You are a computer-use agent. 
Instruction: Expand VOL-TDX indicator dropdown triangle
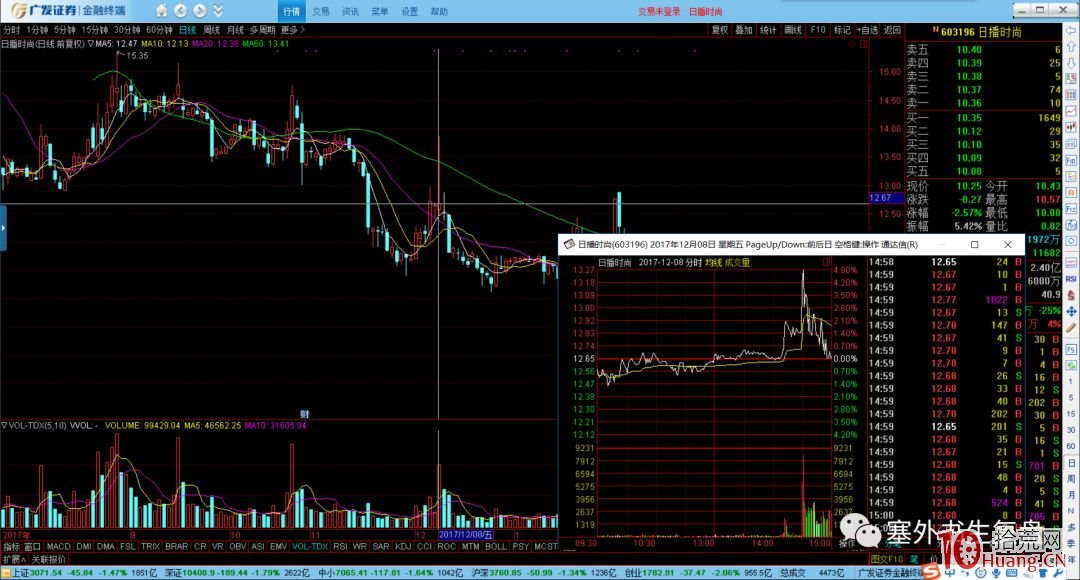pyautogui.click(x=4, y=426)
